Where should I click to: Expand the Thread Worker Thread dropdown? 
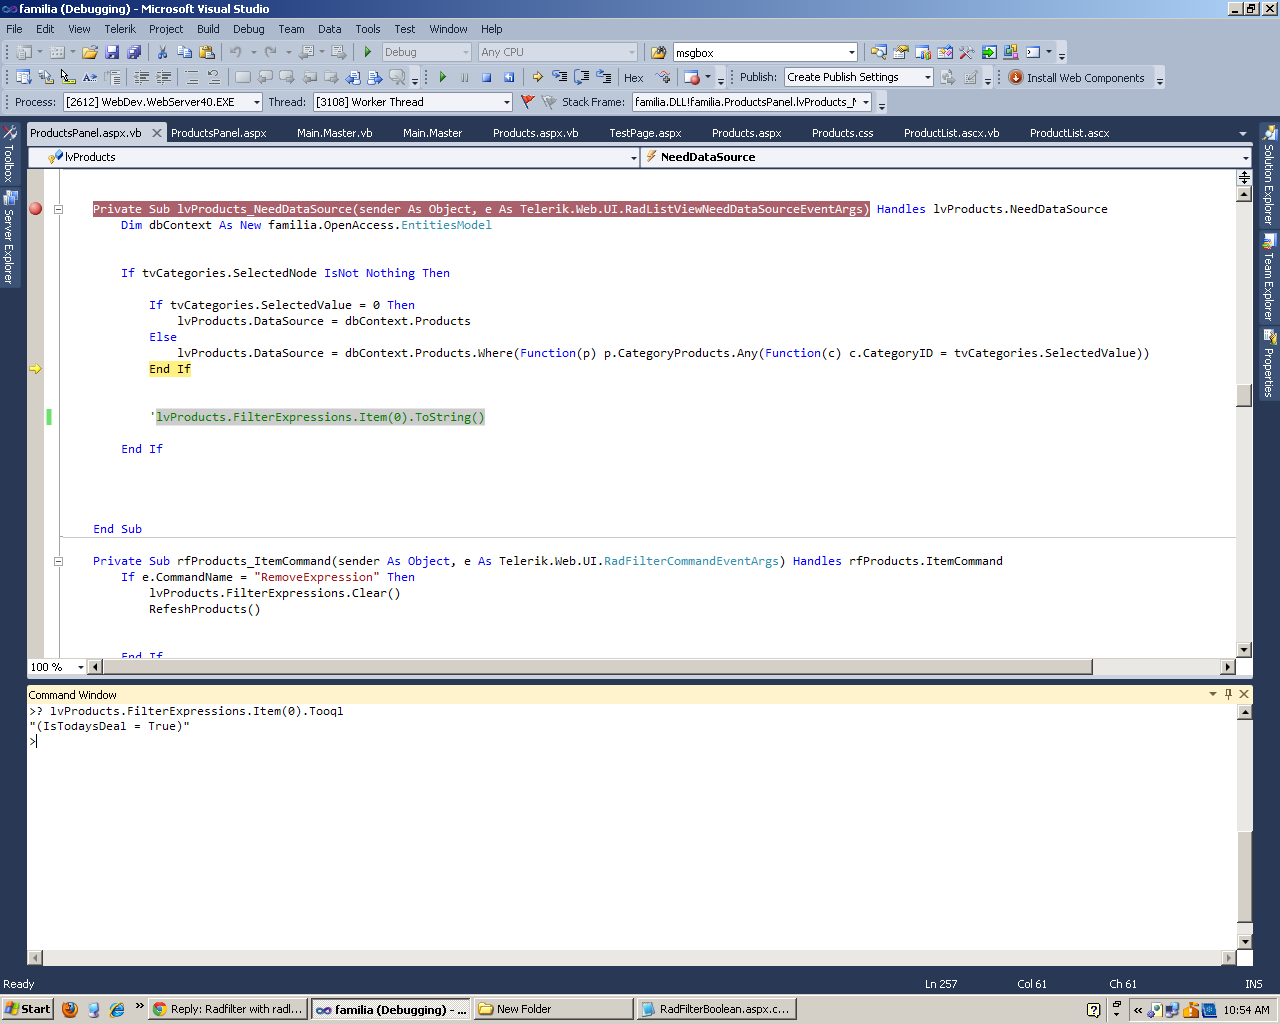pyautogui.click(x=507, y=102)
